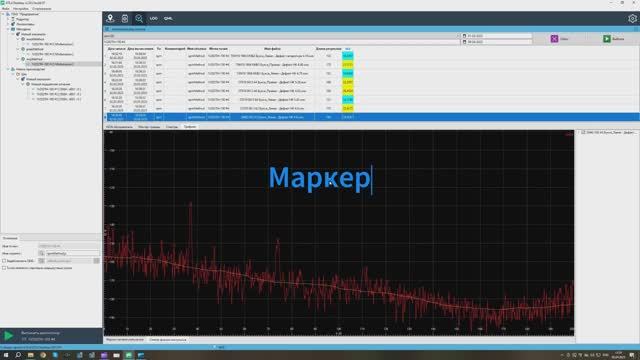Switch to the tab left of Спектры
This screenshot has width=640, height=360.
click(x=149, y=127)
